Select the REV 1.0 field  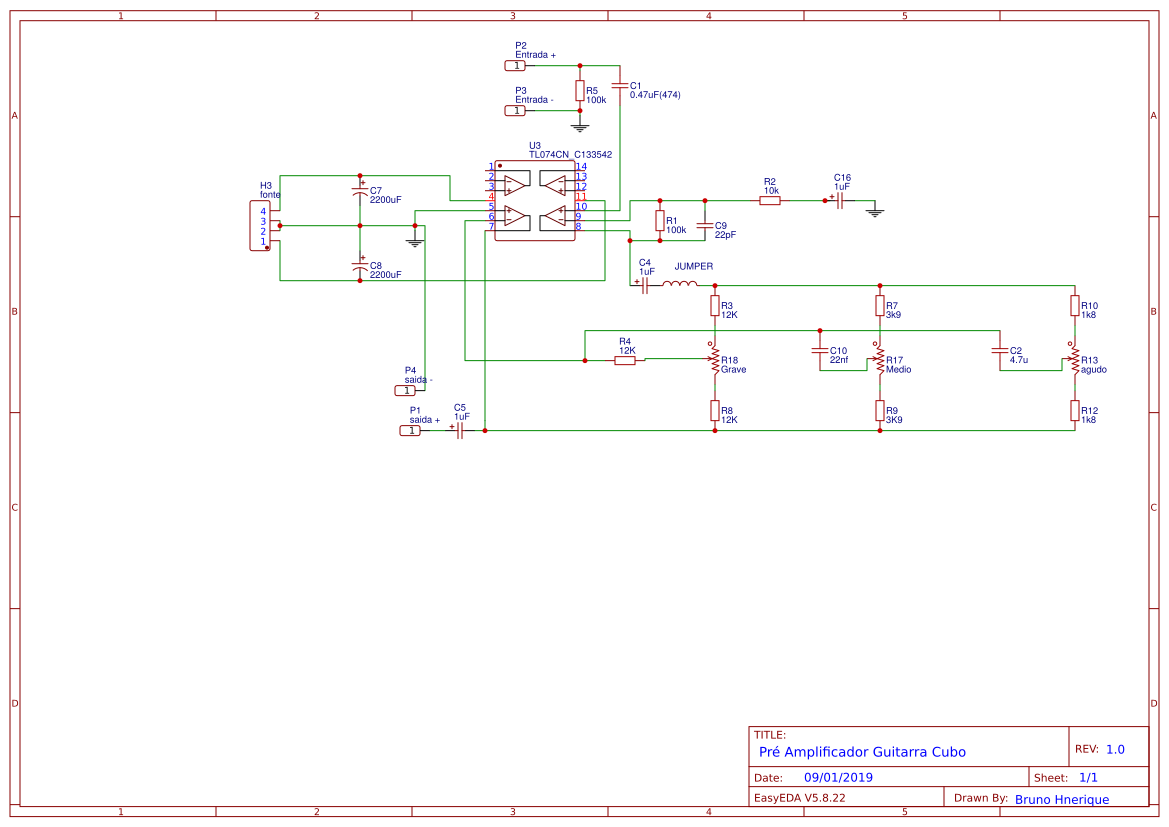coord(1114,749)
